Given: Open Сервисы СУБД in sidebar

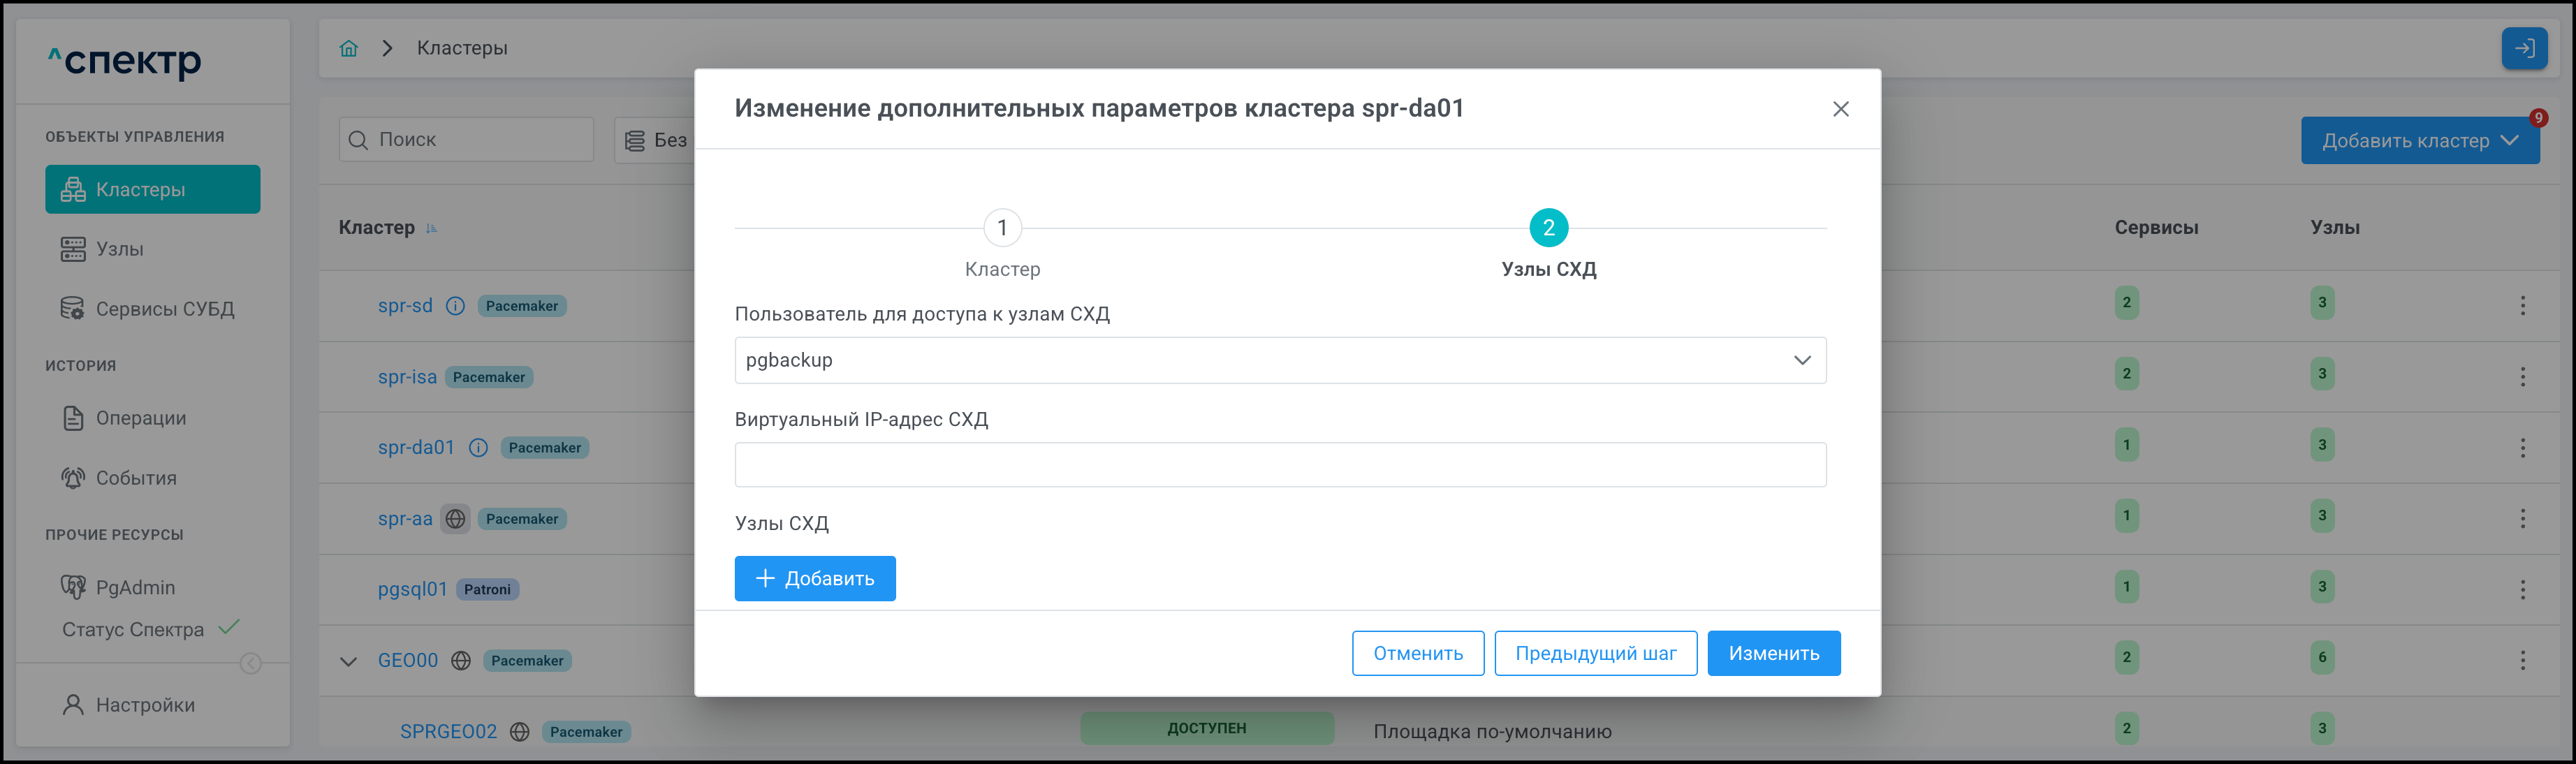Looking at the screenshot, I should point(164,309).
